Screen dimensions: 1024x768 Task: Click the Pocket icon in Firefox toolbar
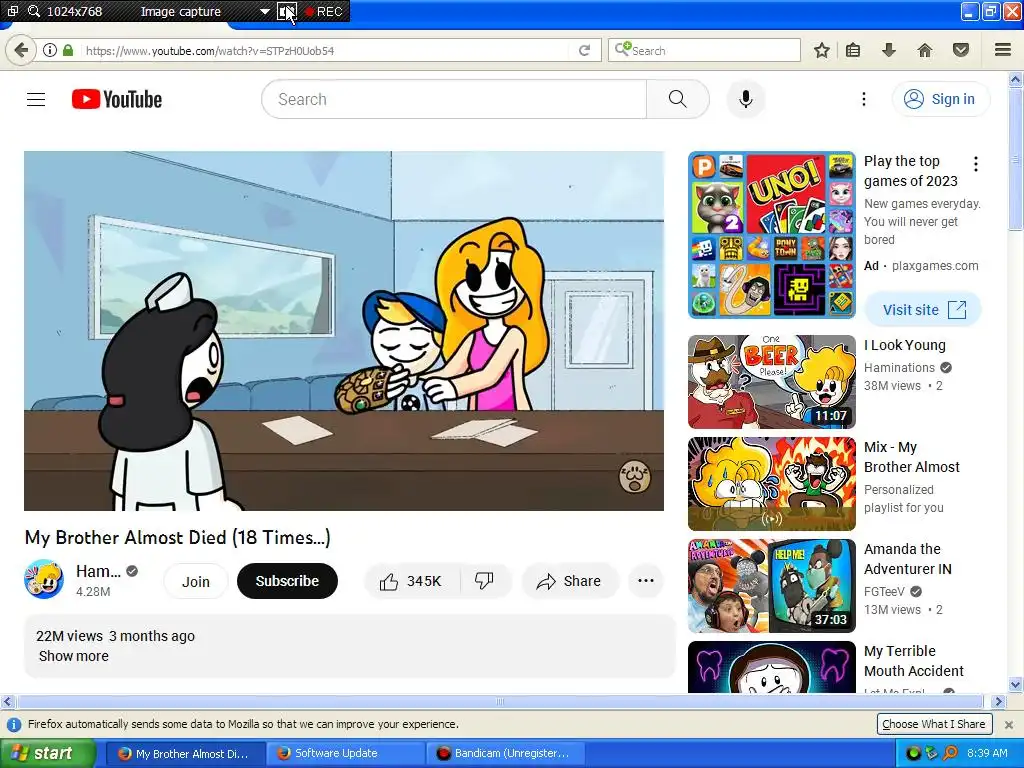point(960,50)
